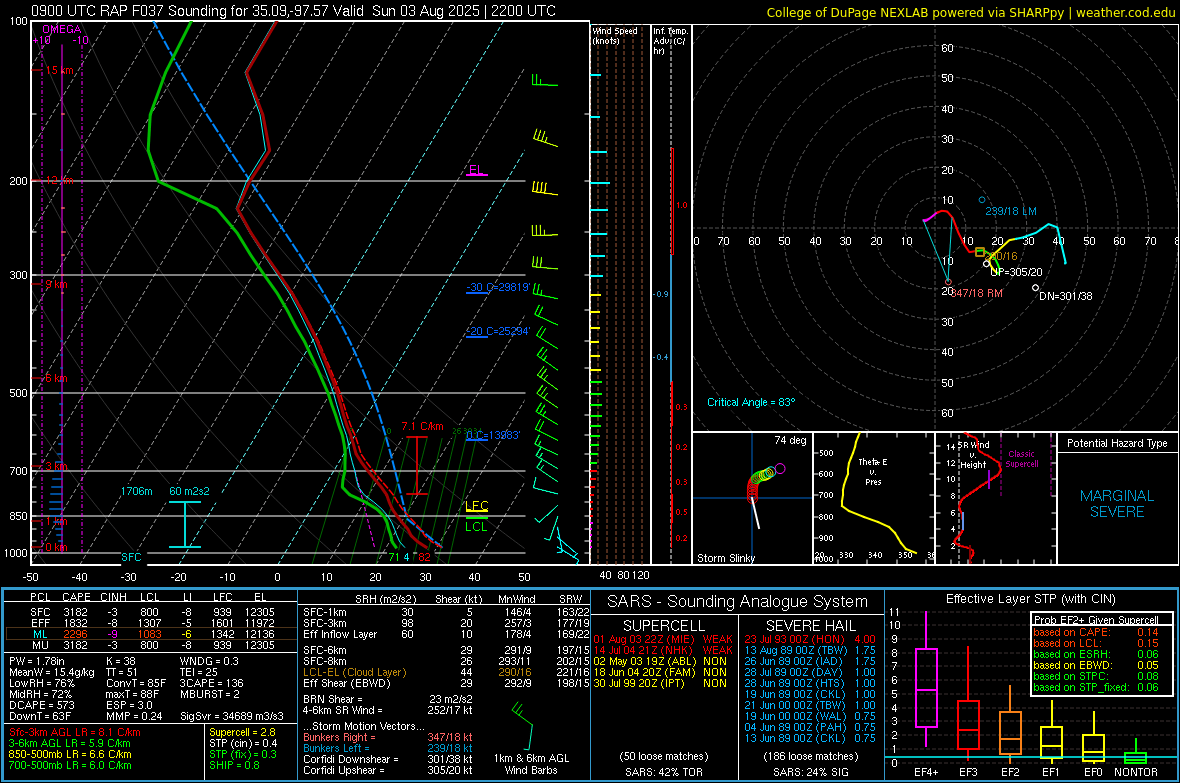Click the Storm Slinky panel label

[x=726, y=558]
